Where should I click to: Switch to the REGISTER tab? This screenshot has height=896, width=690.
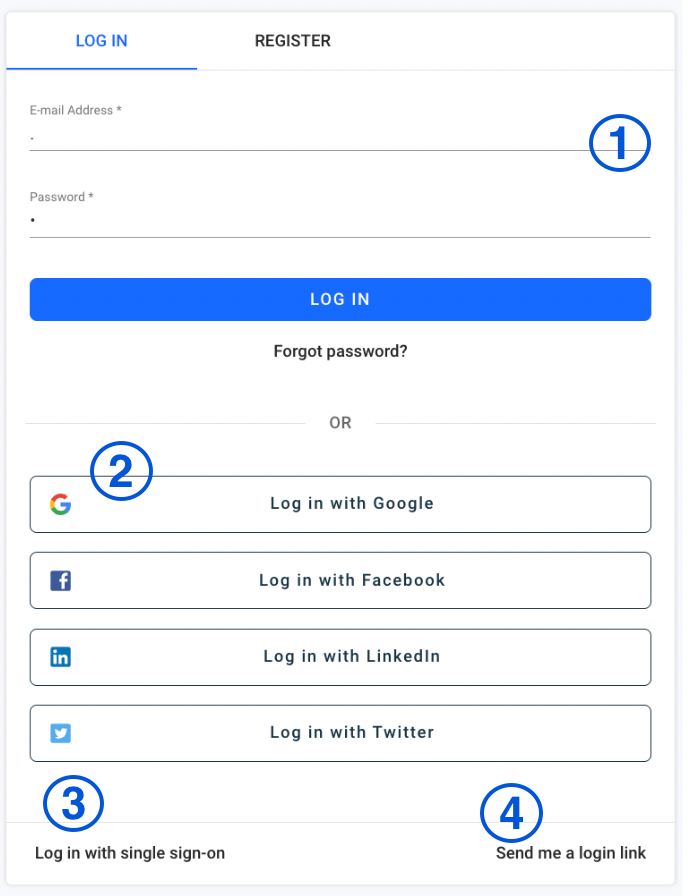292,41
